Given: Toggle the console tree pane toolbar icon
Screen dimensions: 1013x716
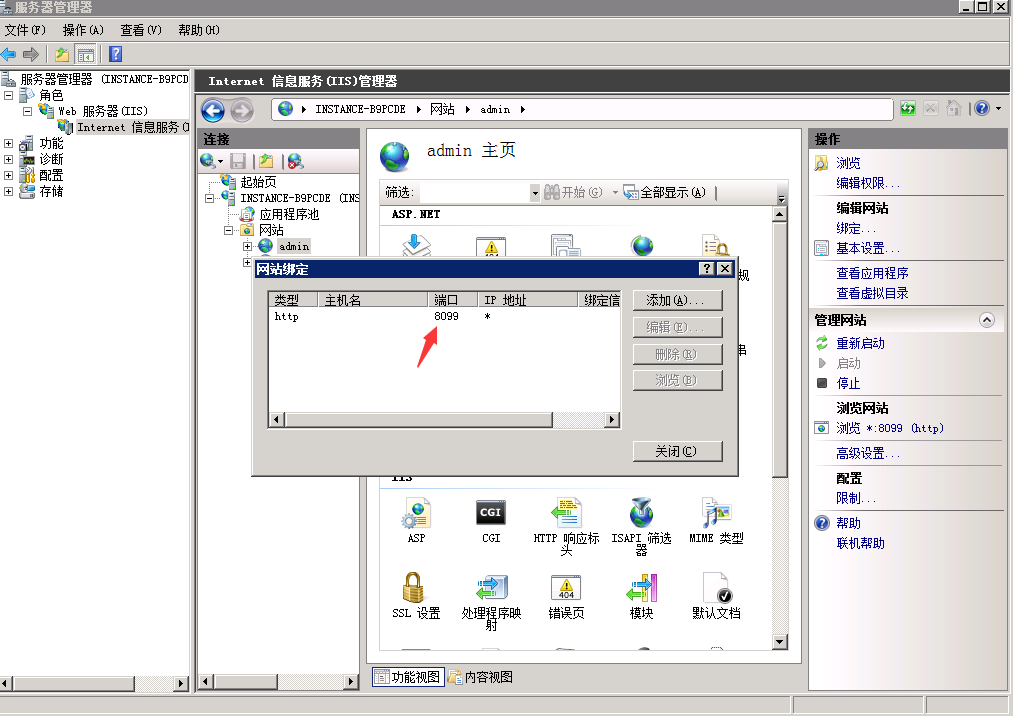Looking at the screenshot, I should [x=85, y=55].
